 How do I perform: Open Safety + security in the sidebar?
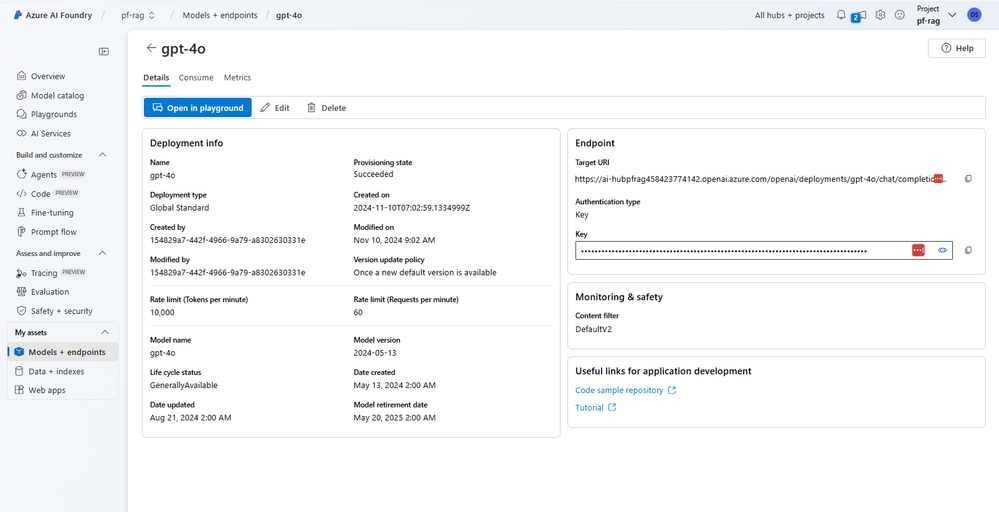pyautogui.click(x=62, y=311)
